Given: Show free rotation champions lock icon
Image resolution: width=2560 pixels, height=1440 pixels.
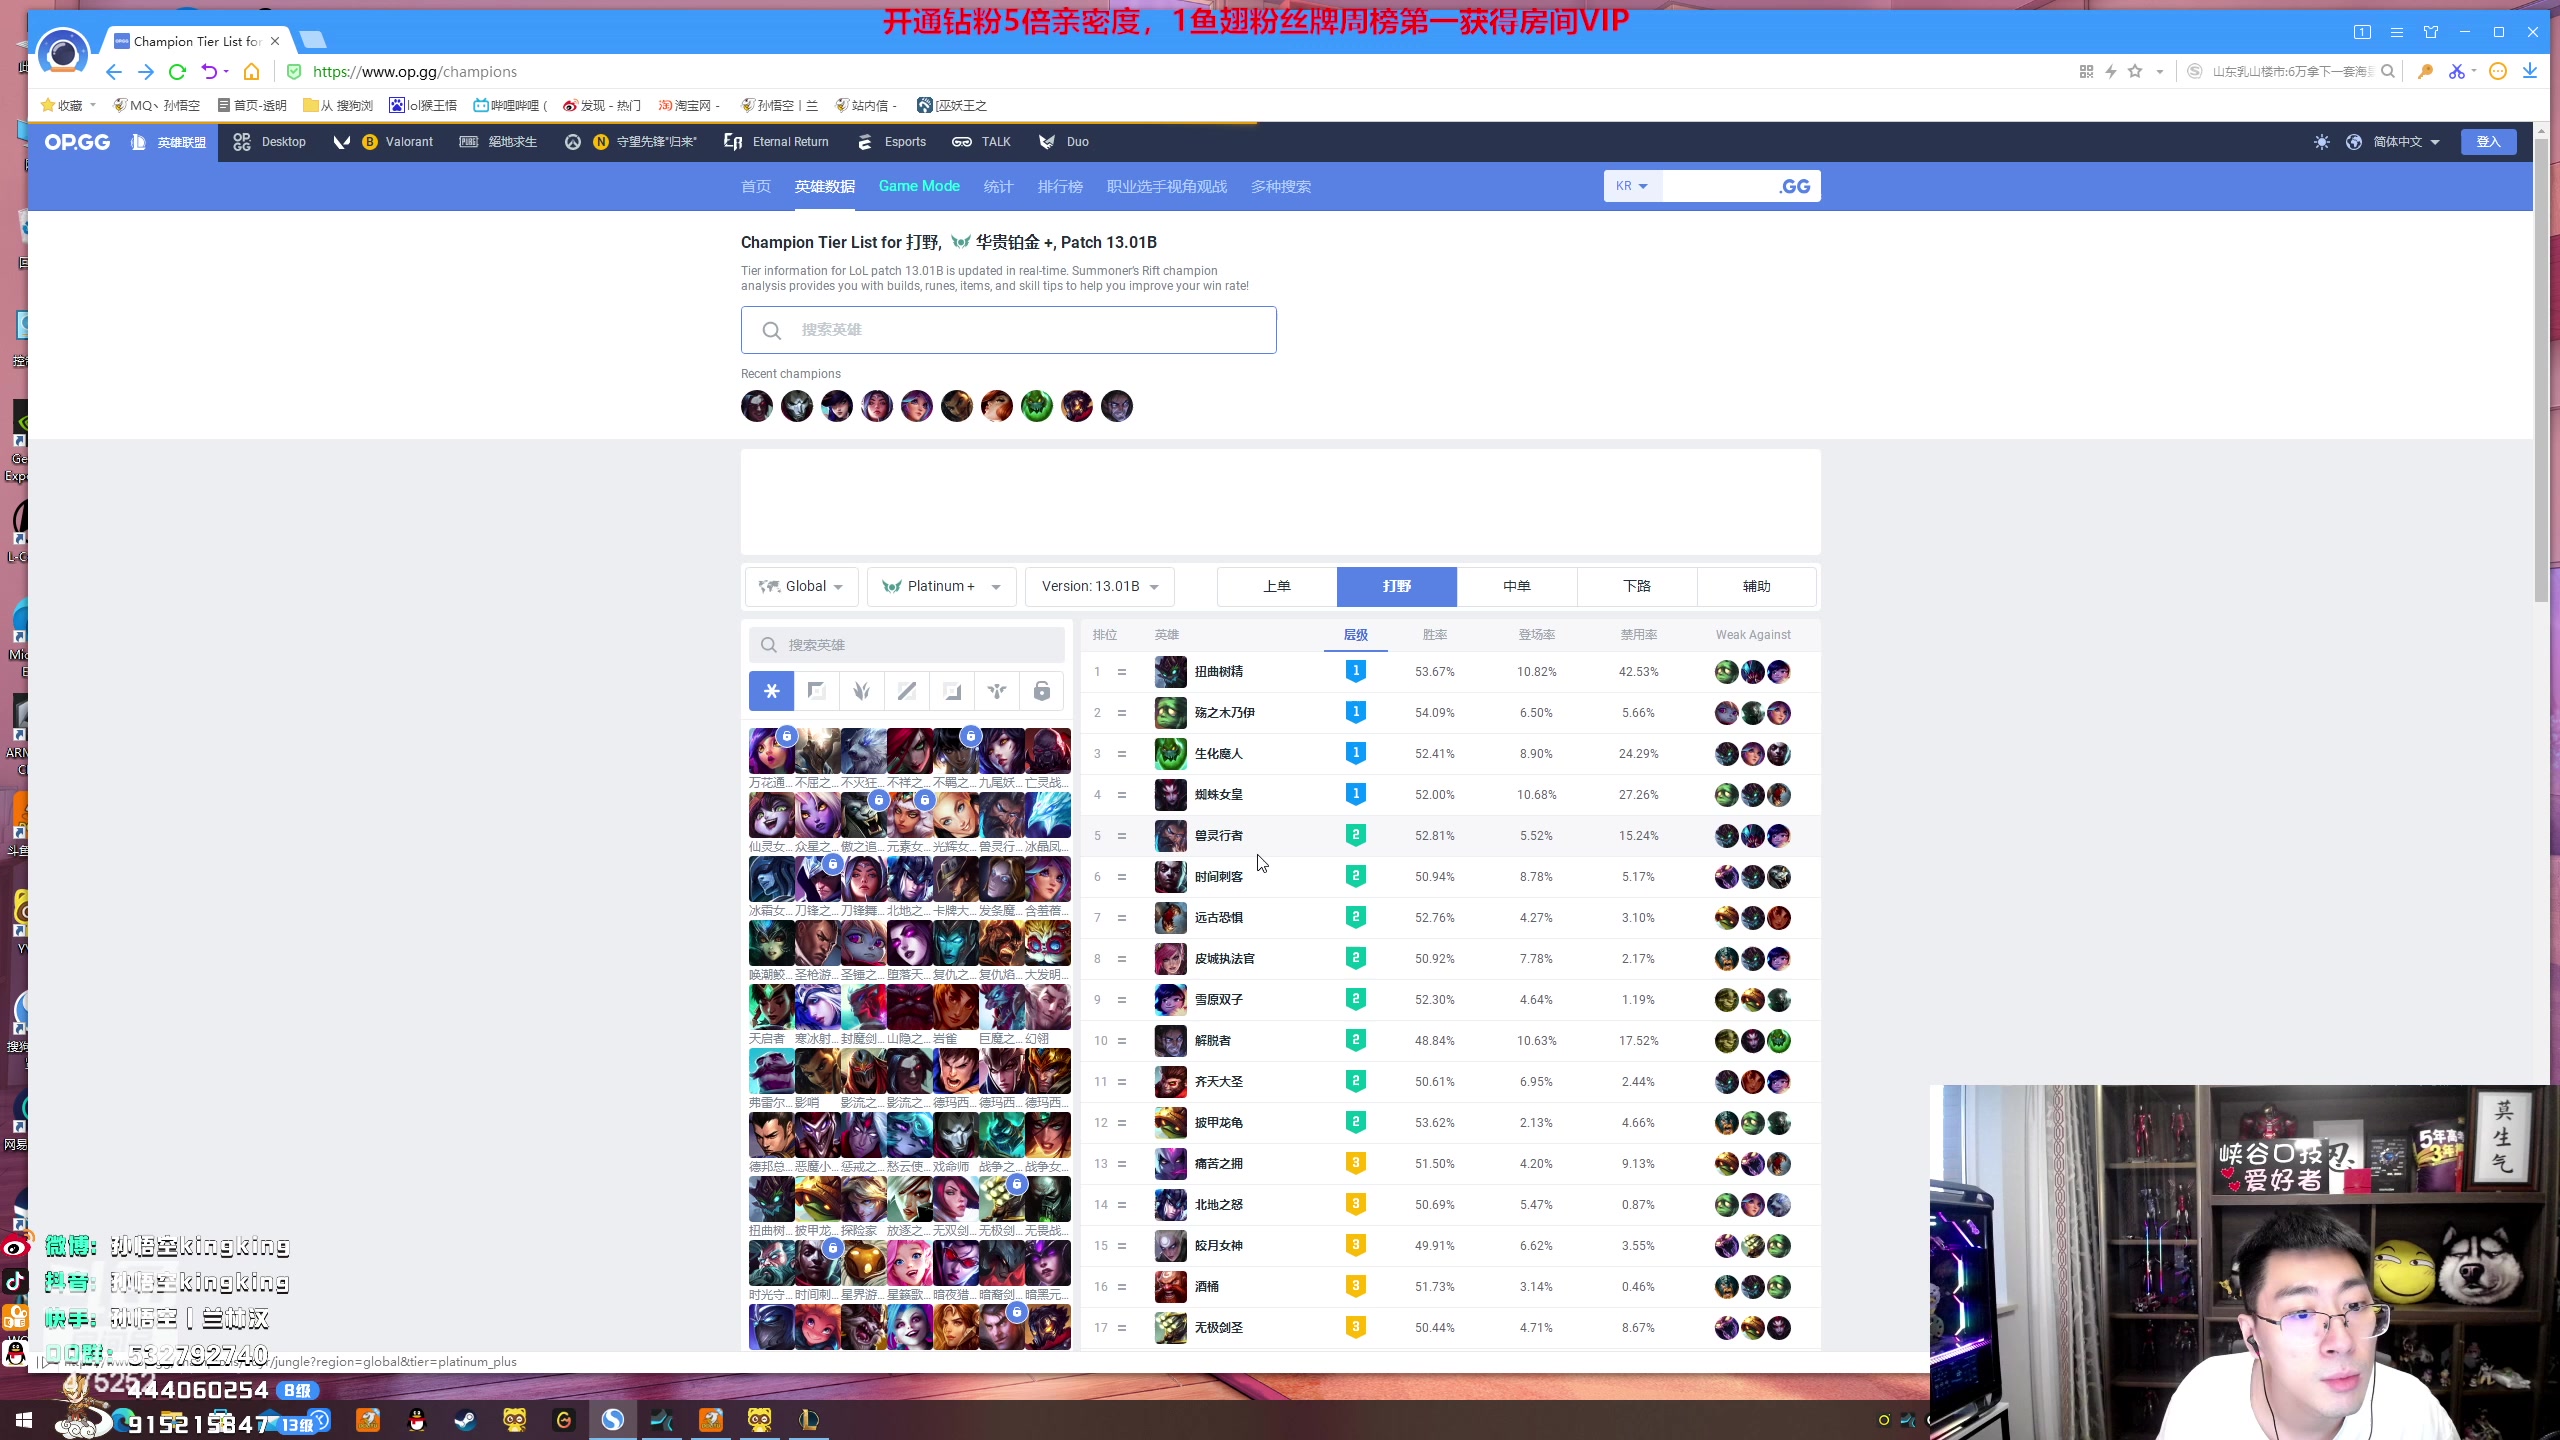Looking at the screenshot, I should coord(1042,691).
